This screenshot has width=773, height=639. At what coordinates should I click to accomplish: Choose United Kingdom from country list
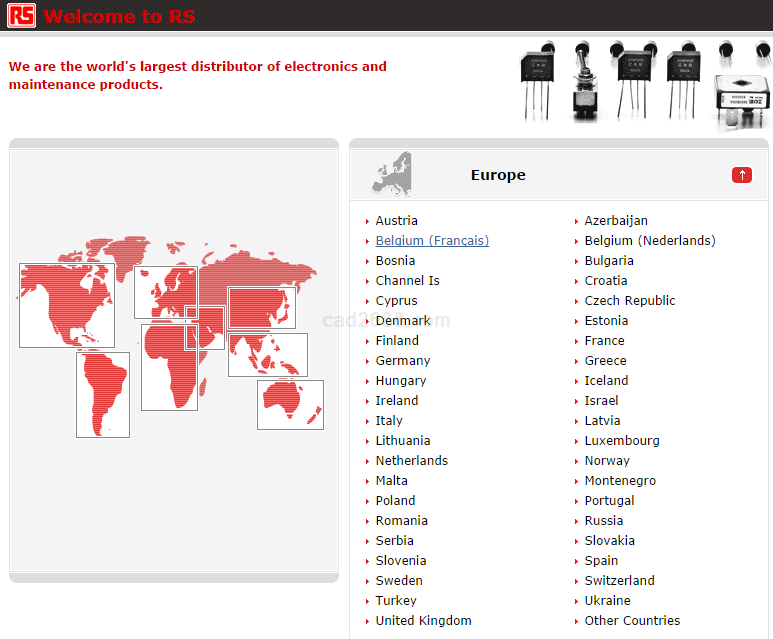pyautogui.click(x=423, y=621)
